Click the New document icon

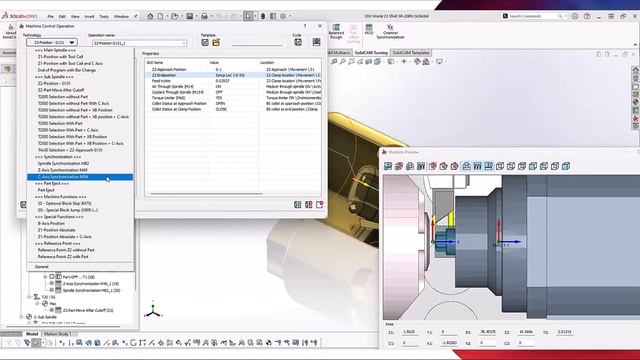point(160,16)
